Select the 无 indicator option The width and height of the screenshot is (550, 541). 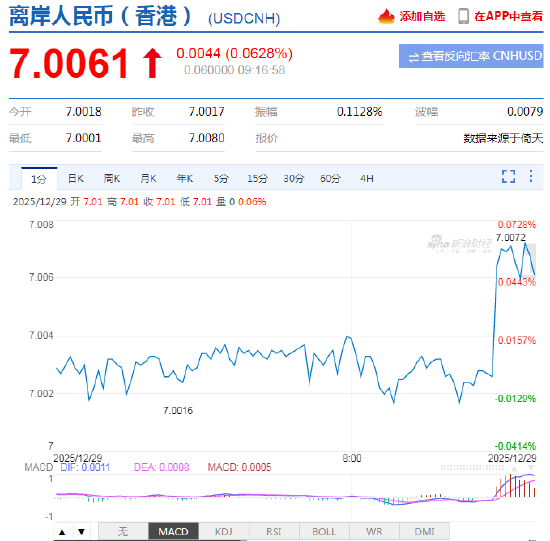coord(123,532)
